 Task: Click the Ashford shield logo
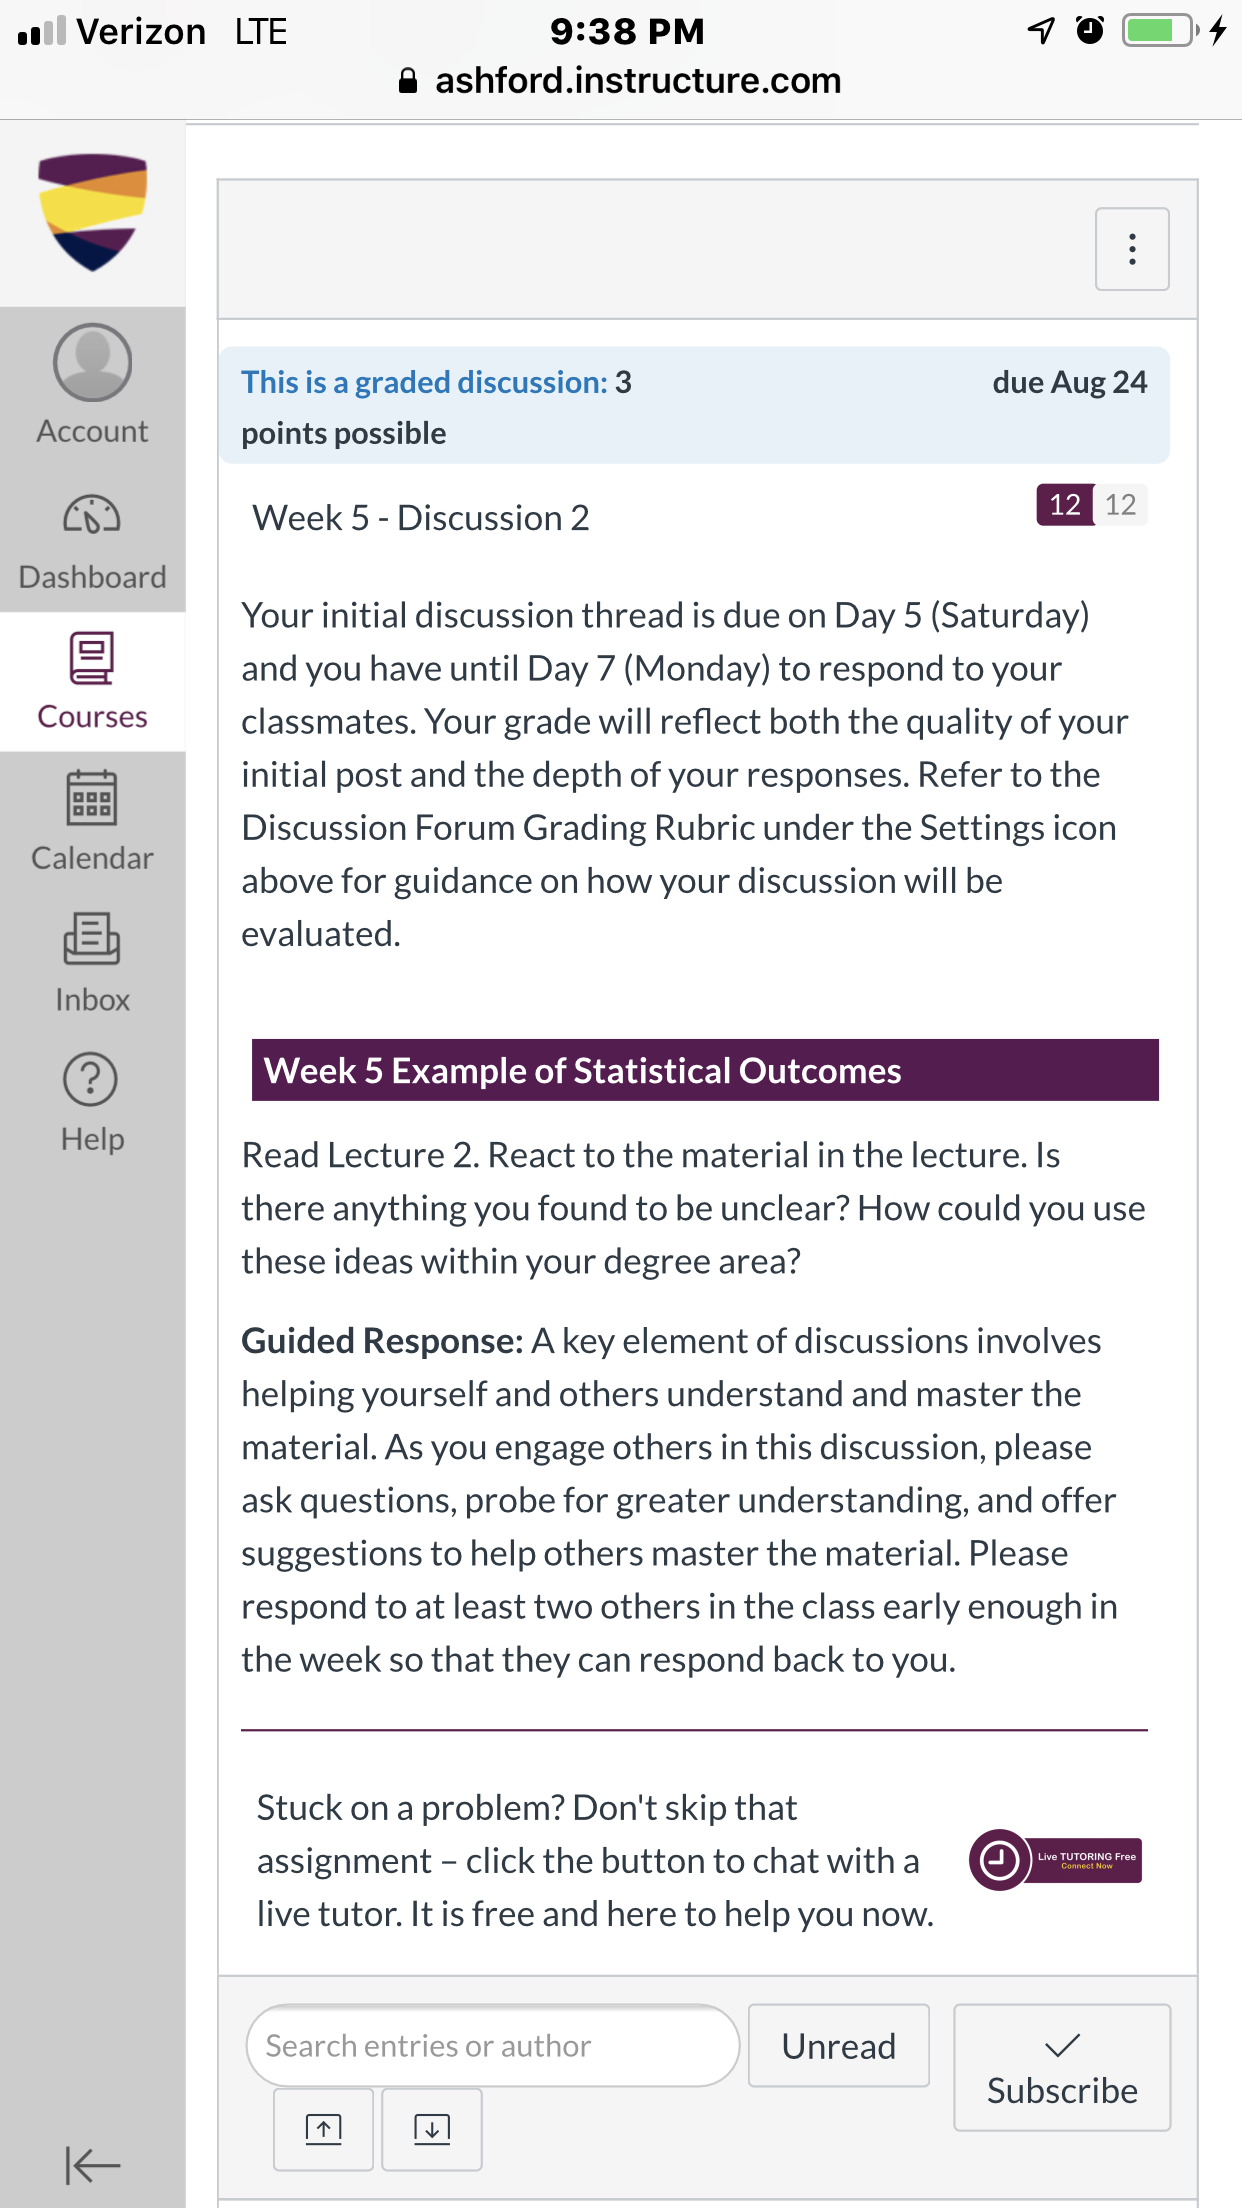[x=92, y=212]
